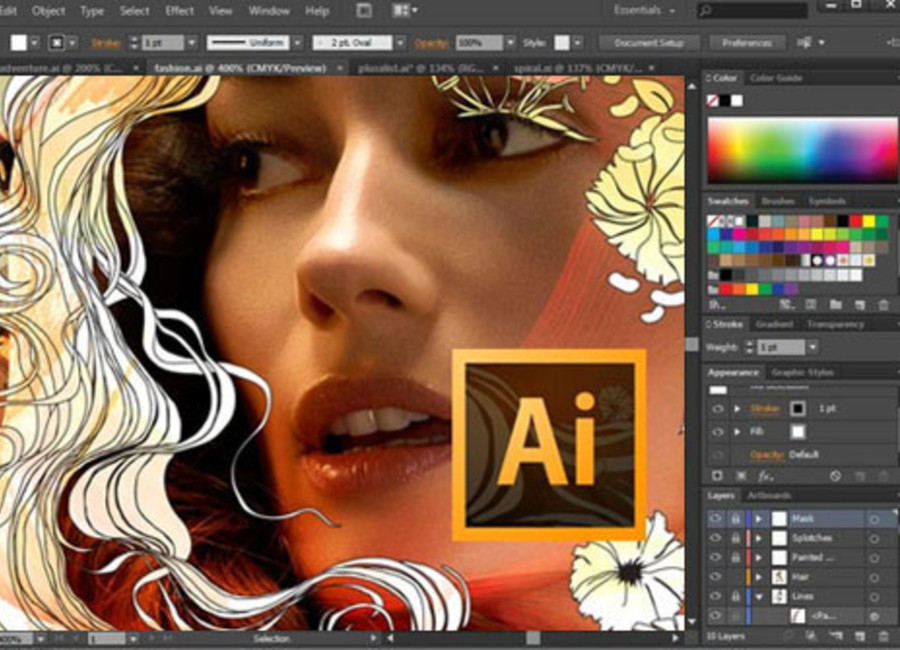Open the Help menu

click(317, 11)
